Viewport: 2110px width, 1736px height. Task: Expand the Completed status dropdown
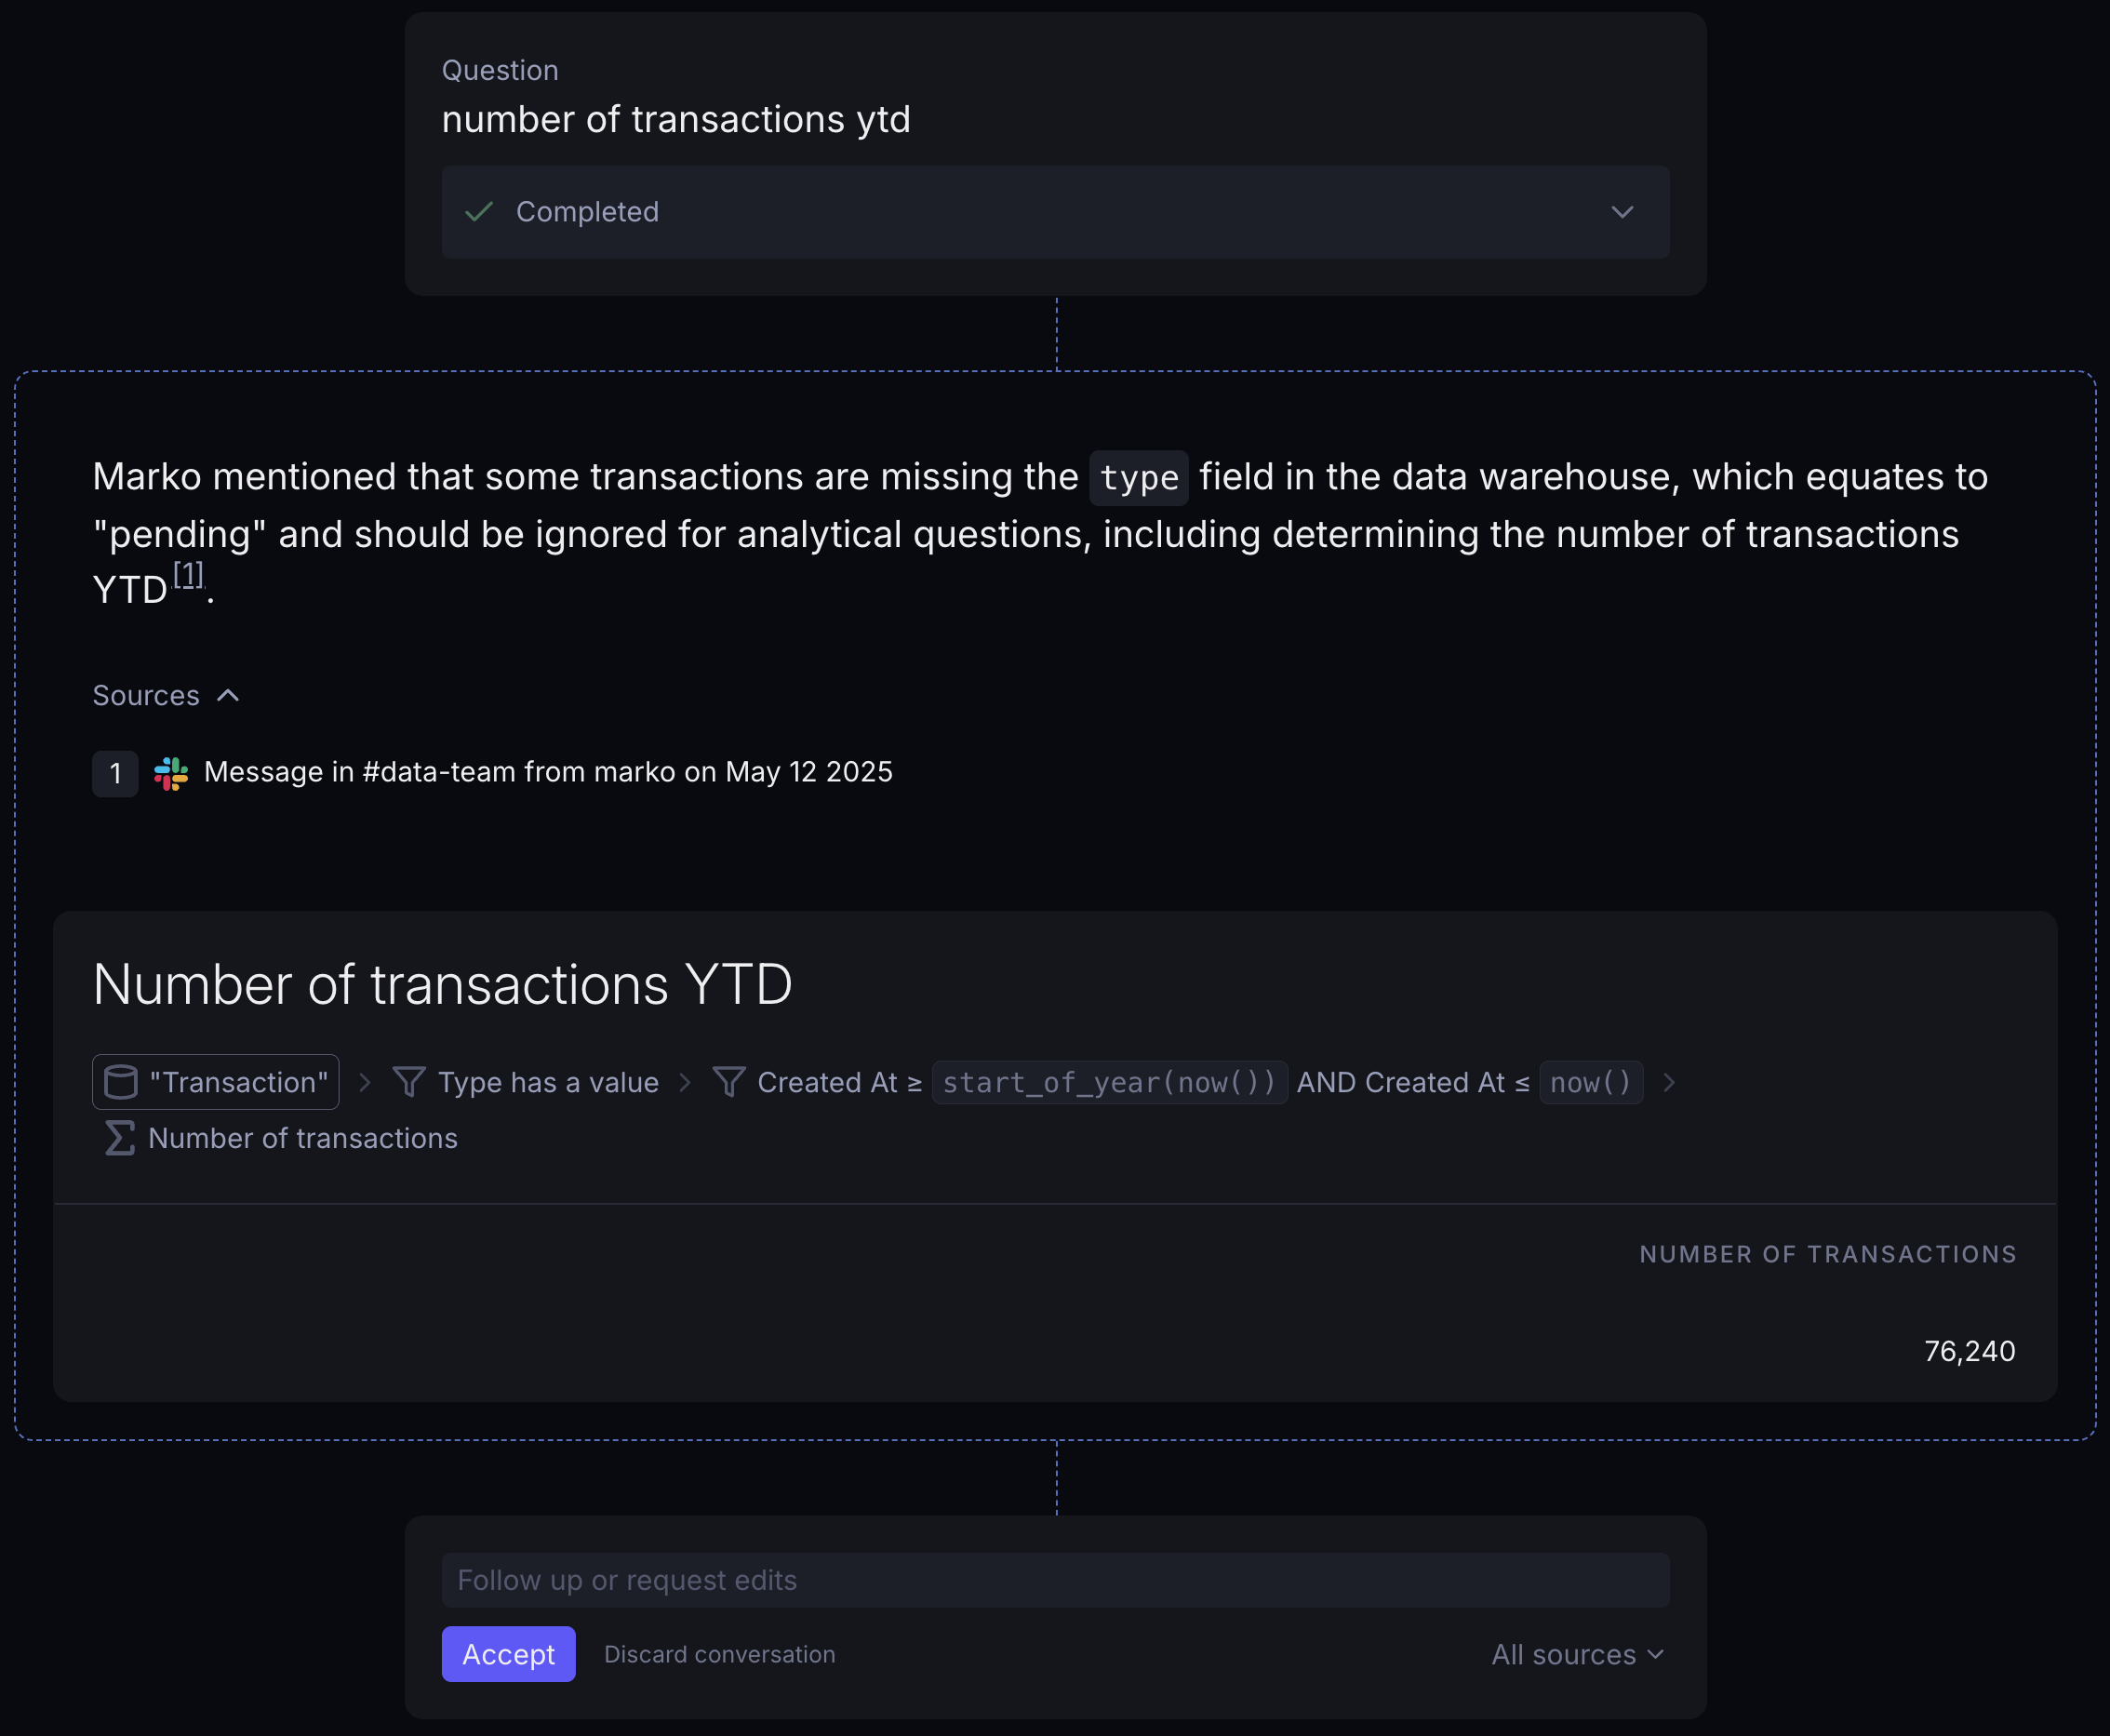pyautogui.click(x=1622, y=212)
